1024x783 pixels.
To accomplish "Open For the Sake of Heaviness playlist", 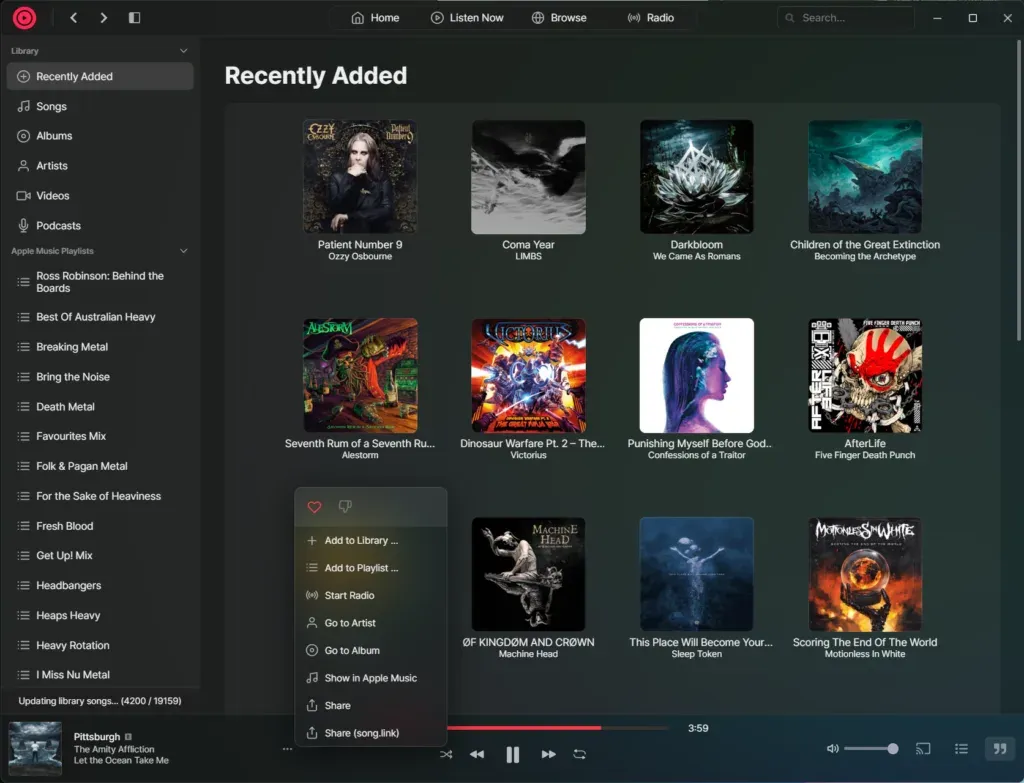I will click(x=100, y=496).
